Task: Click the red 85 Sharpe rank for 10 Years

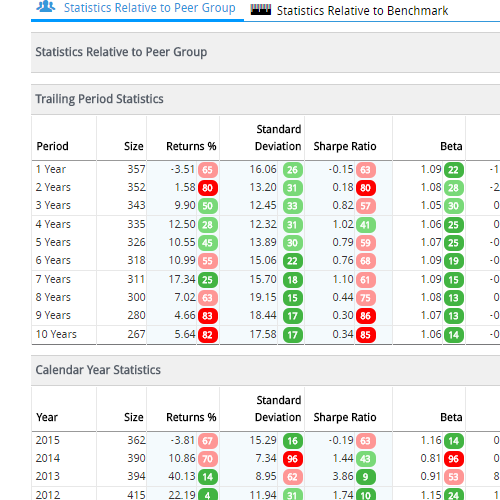Action: [x=366, y=335]
